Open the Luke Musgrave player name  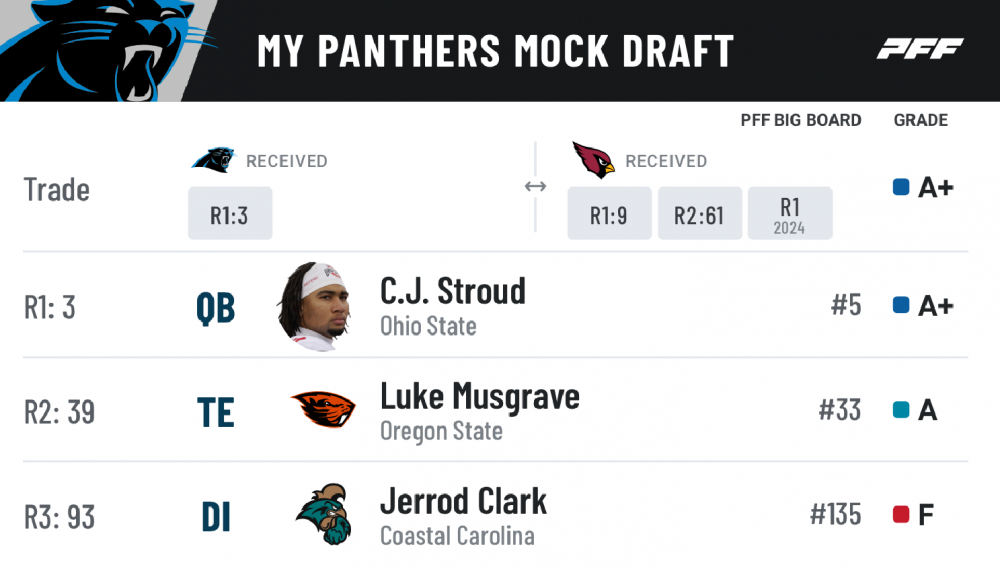(x=479, y=396)
